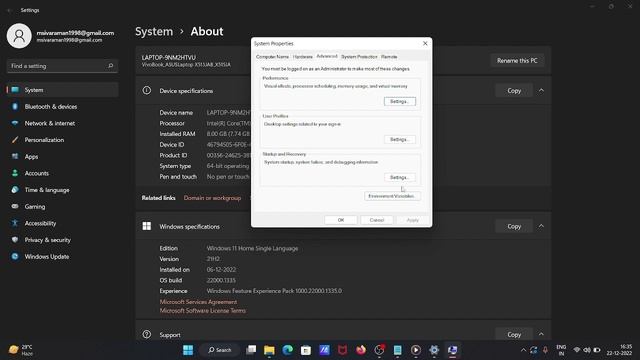The image size is (640, 360).
Task: Launch Microsoft Edge from the taskbar
Action: pyautogui.click(x=288, y=350)
